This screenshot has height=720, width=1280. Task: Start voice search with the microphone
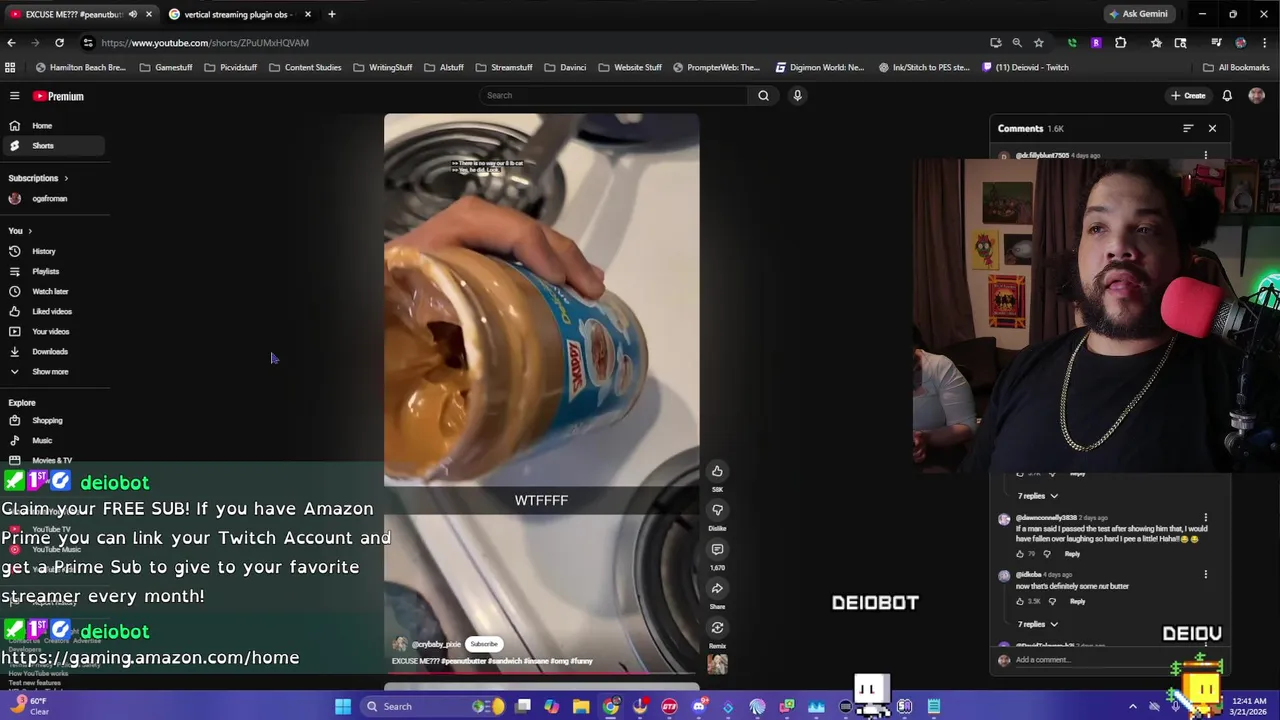[797, 95]
